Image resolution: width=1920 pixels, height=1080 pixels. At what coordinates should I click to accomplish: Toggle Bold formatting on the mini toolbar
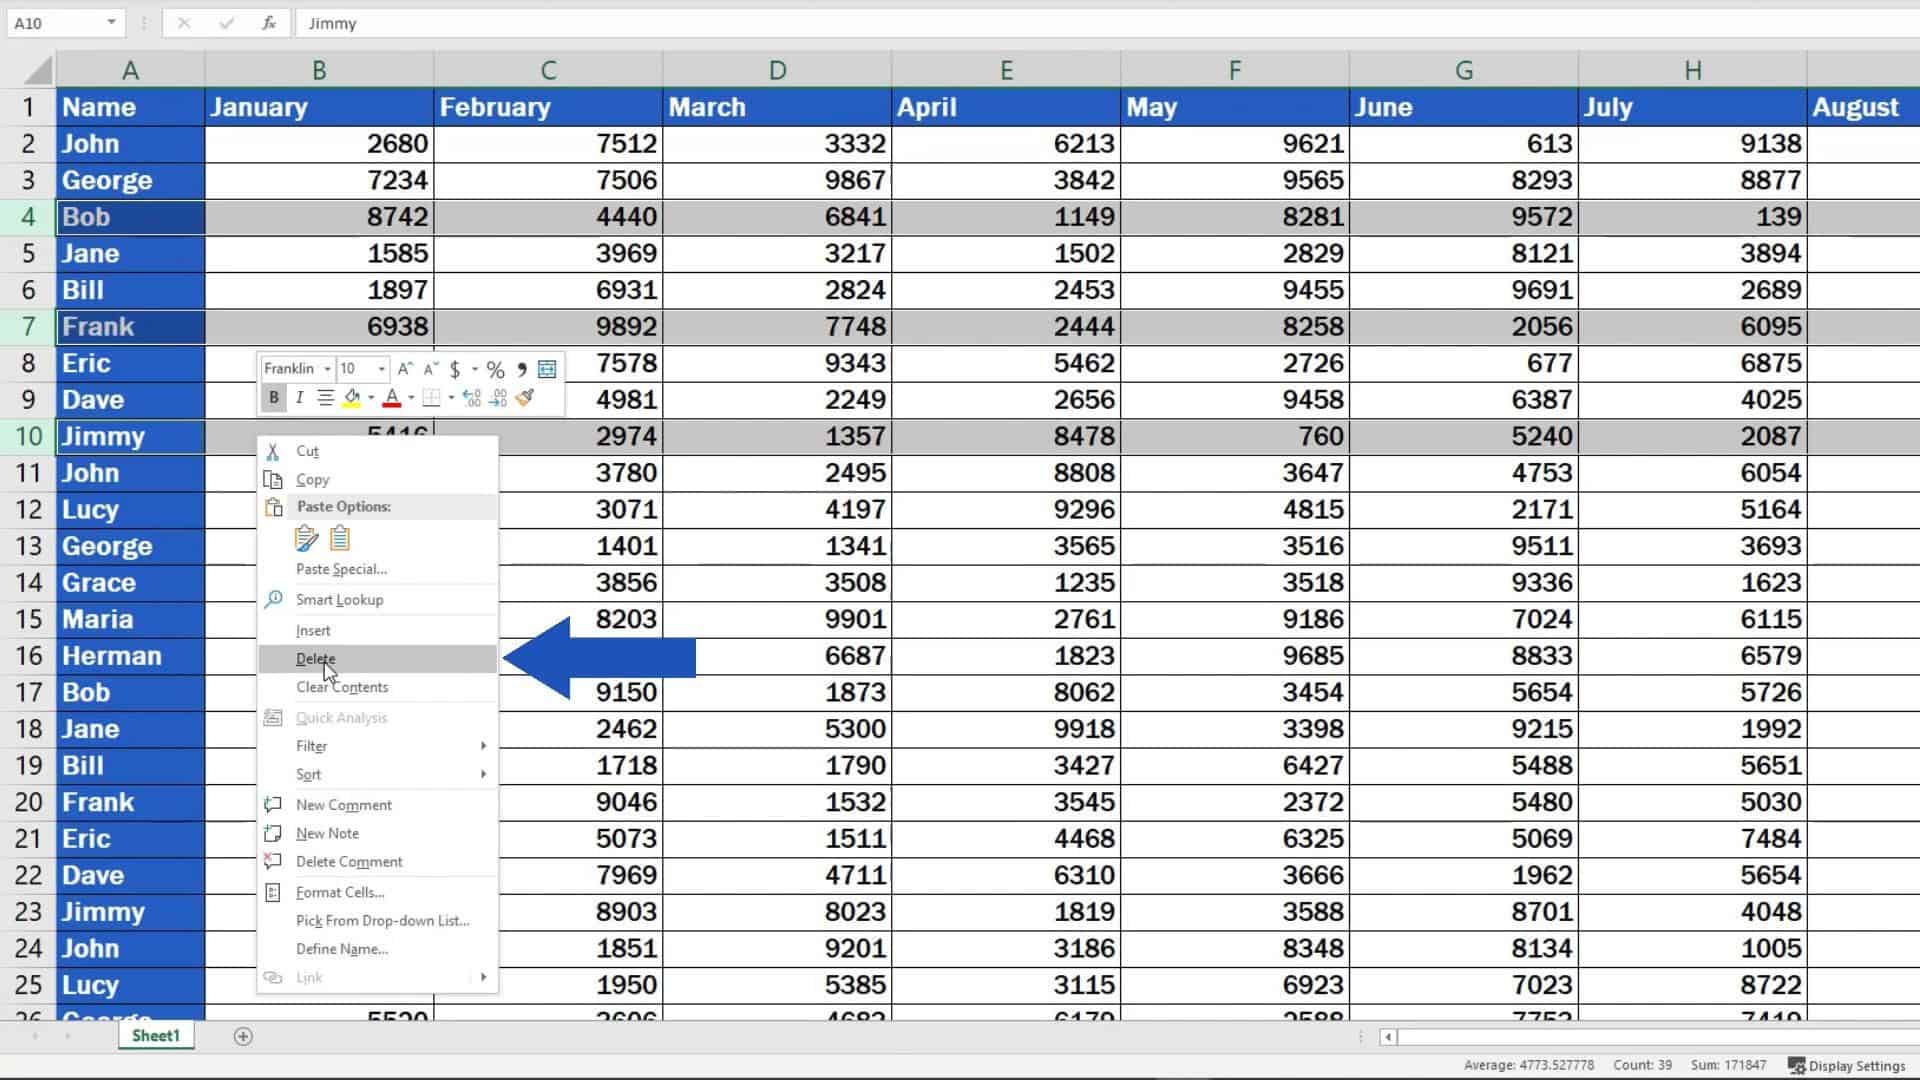tap(276, 397)
